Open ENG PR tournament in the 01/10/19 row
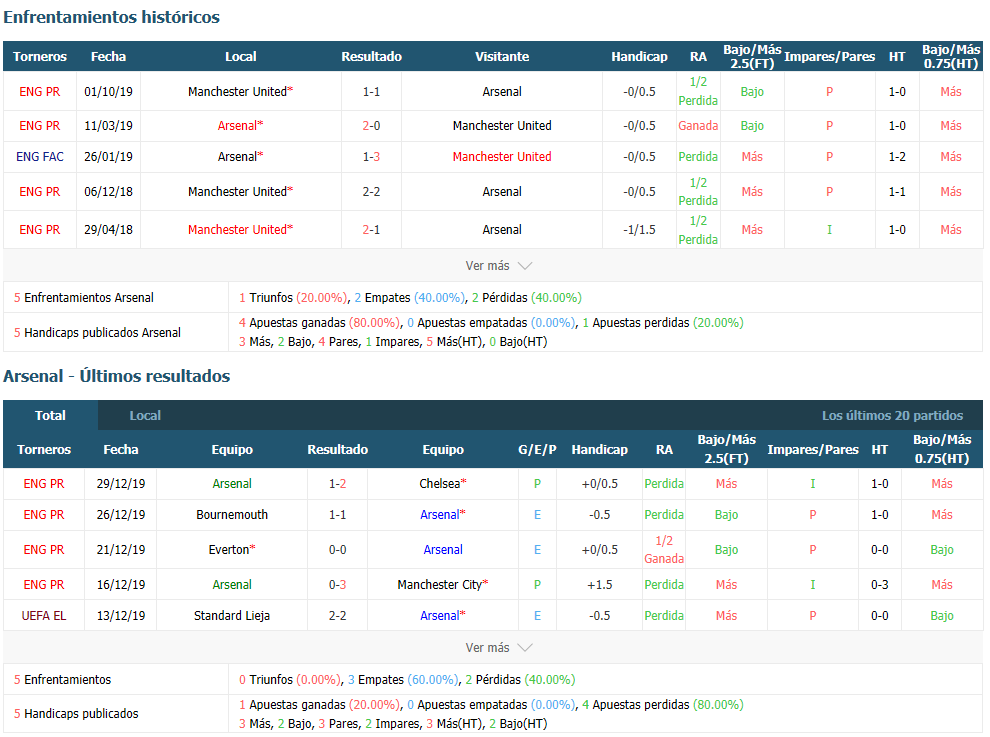The image size is (990, 737). (x=40, y=92)
